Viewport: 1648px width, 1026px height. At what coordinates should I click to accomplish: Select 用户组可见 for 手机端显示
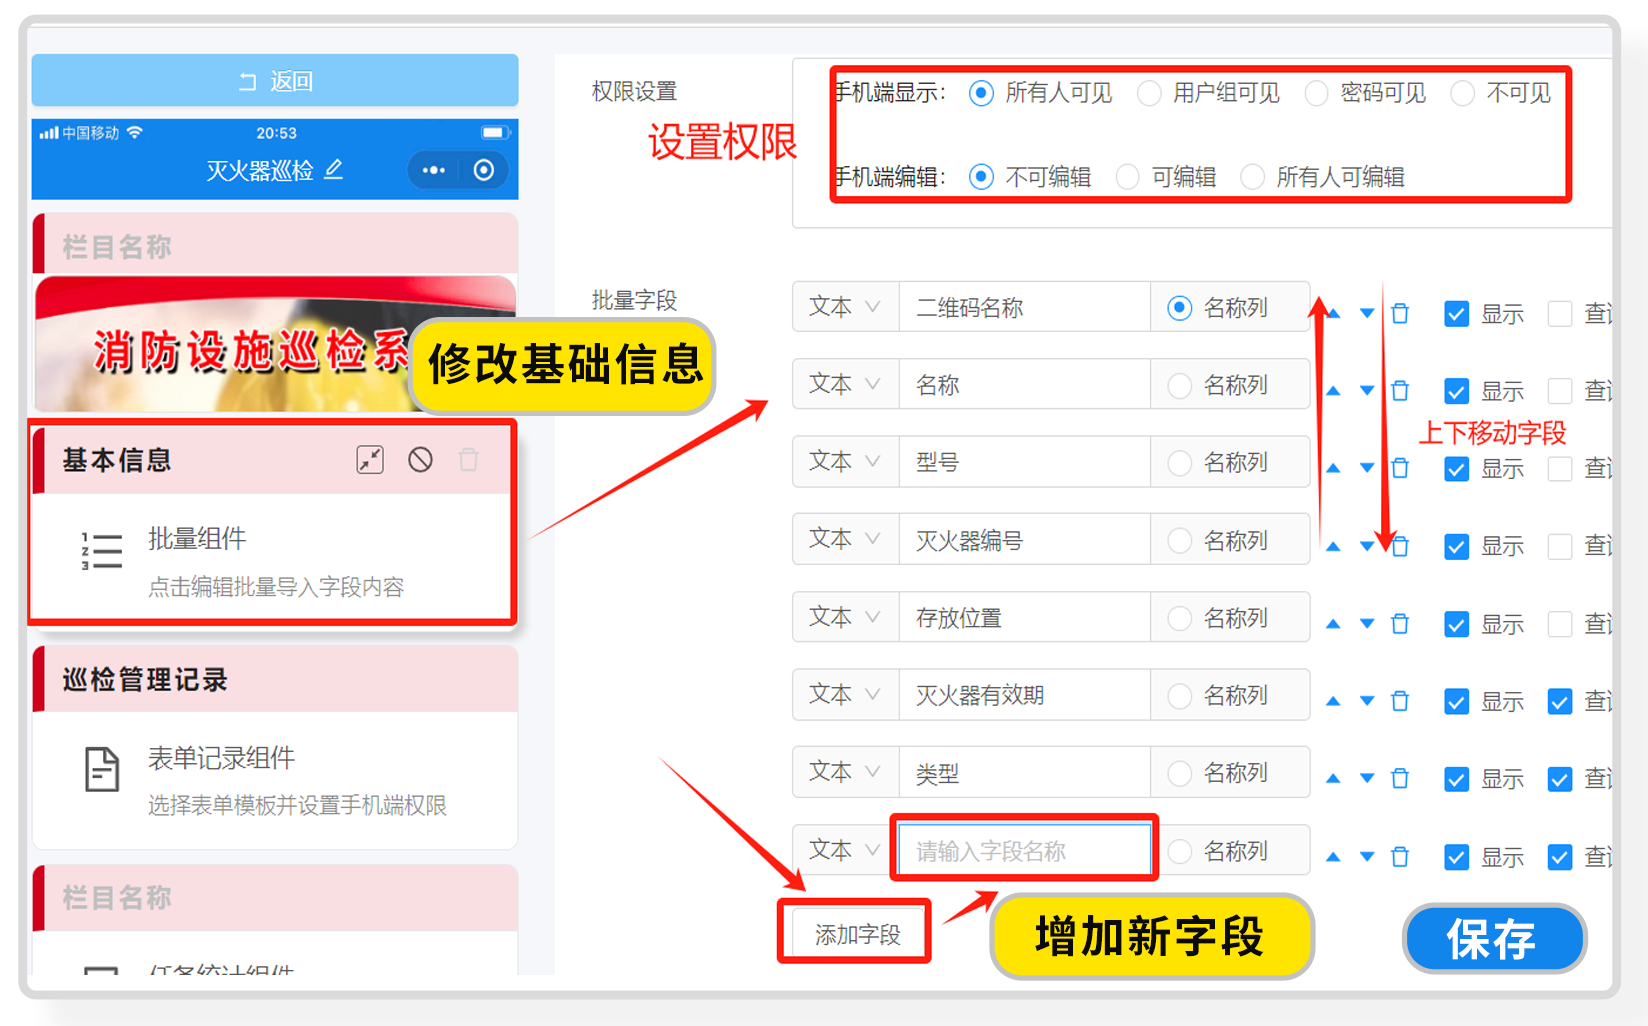point(1149,93)
